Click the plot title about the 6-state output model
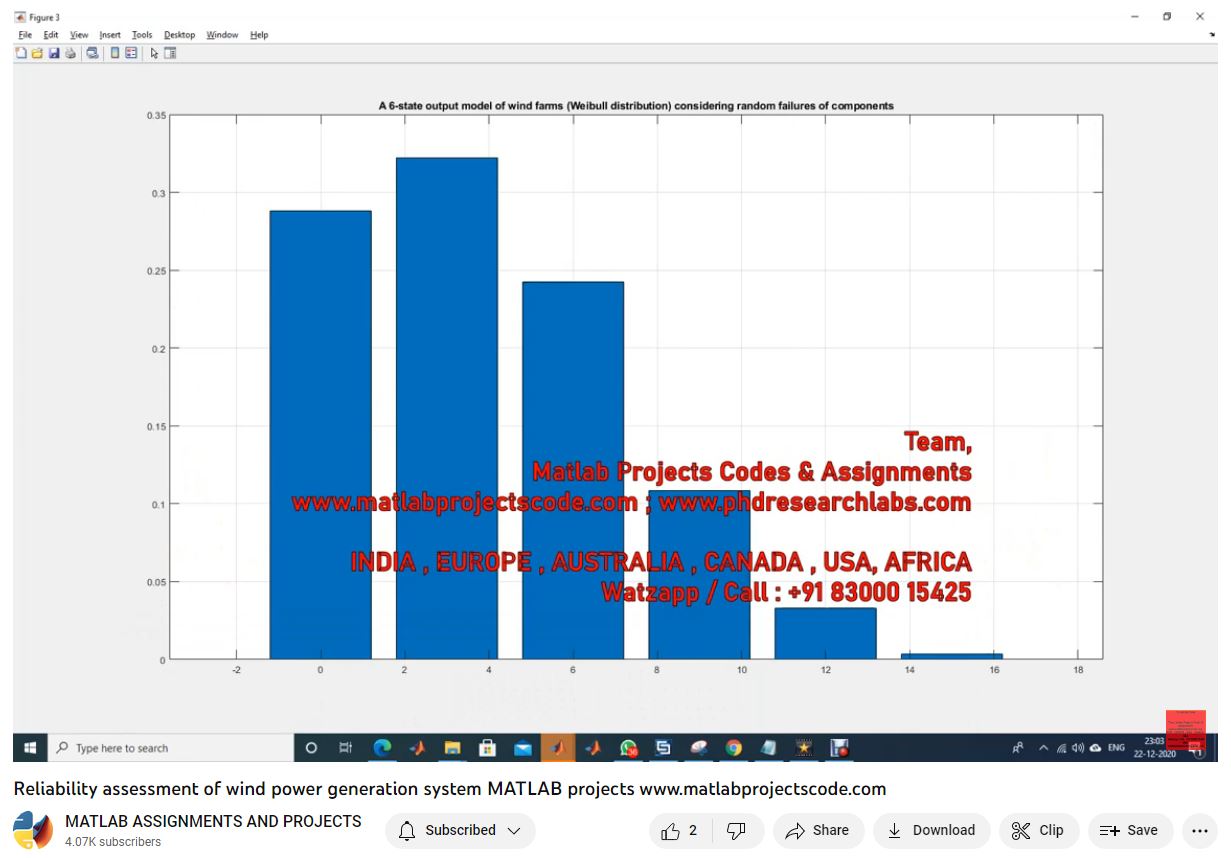This screenshot has height=858, width=1231. tap(636, 105)
